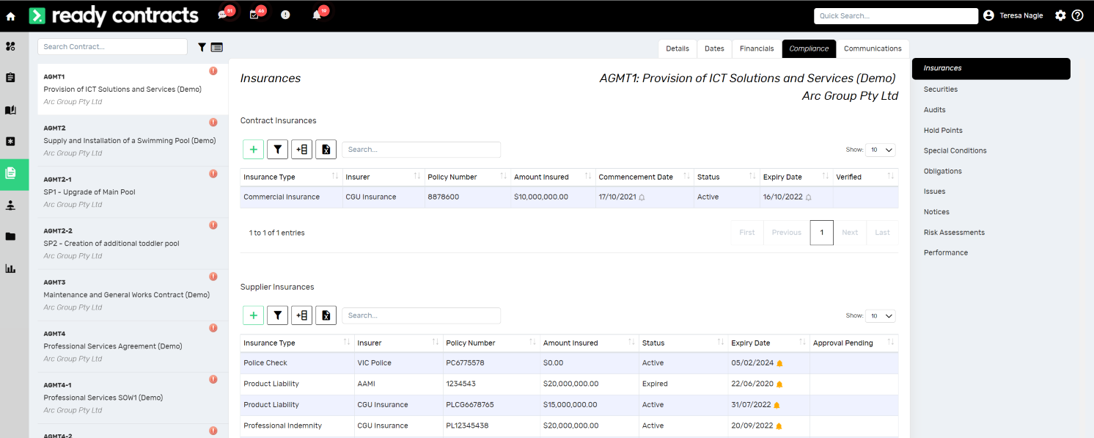The image size is (1094, 438).
Task: Open the help question mark icon
Action: [x=1077, y=15]
